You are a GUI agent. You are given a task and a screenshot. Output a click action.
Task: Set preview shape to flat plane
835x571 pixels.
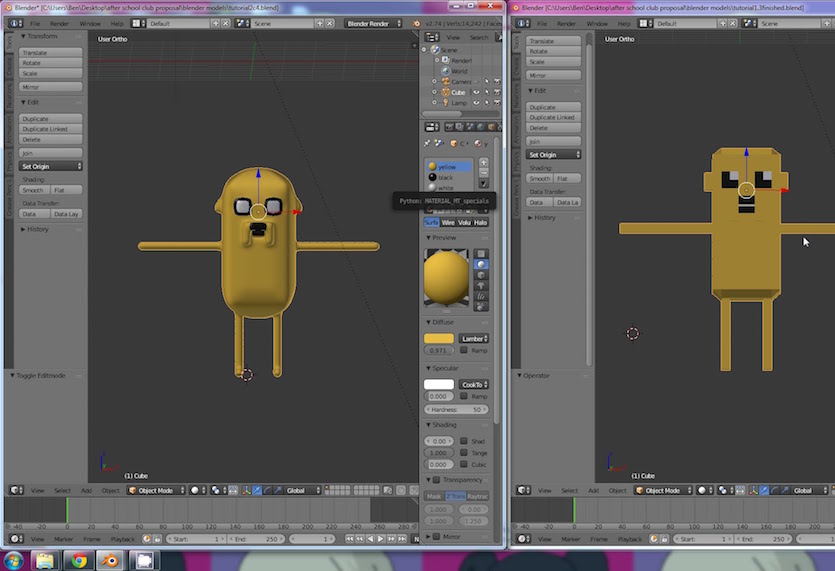tap(481, 254)
